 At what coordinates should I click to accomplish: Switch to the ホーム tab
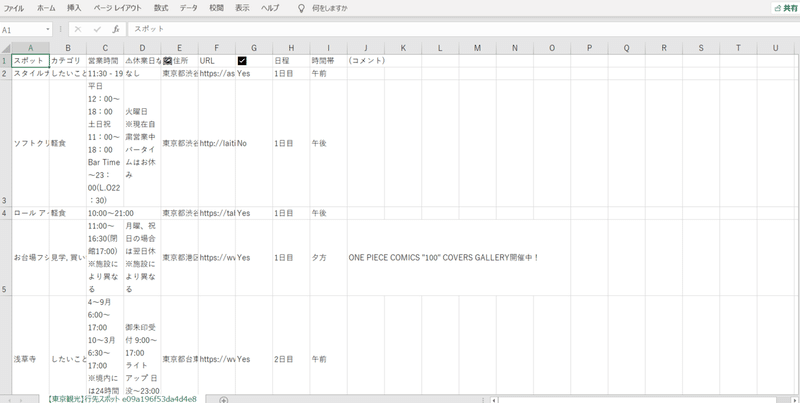(x=46, y=8)
